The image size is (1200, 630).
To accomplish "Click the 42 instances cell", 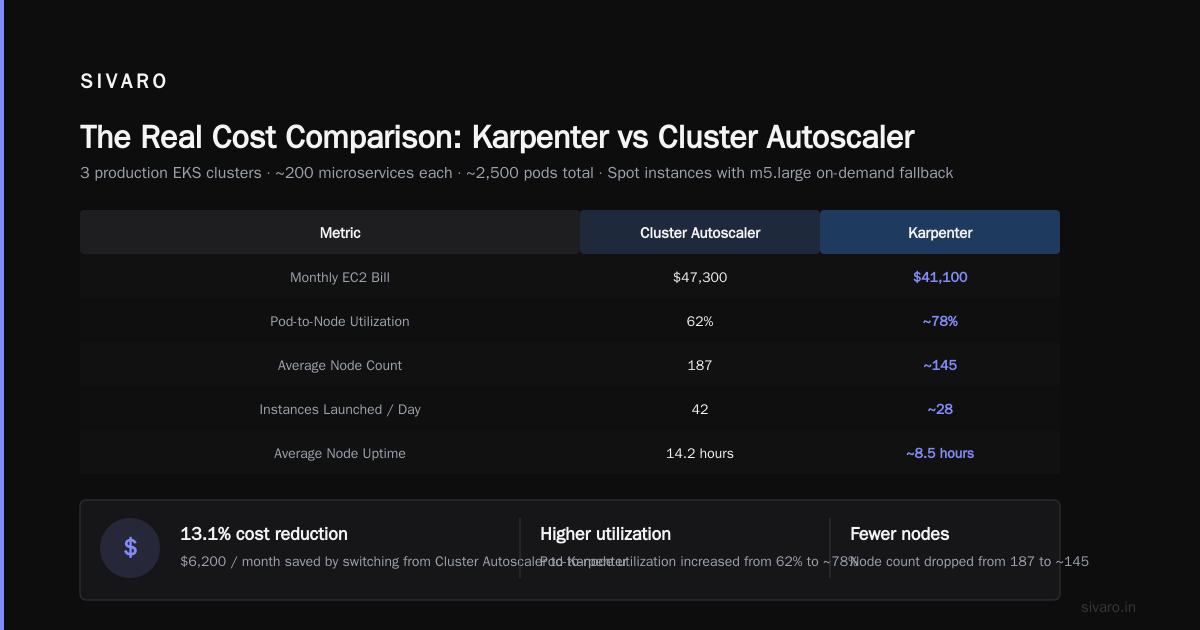I will (x=700, y=409).
